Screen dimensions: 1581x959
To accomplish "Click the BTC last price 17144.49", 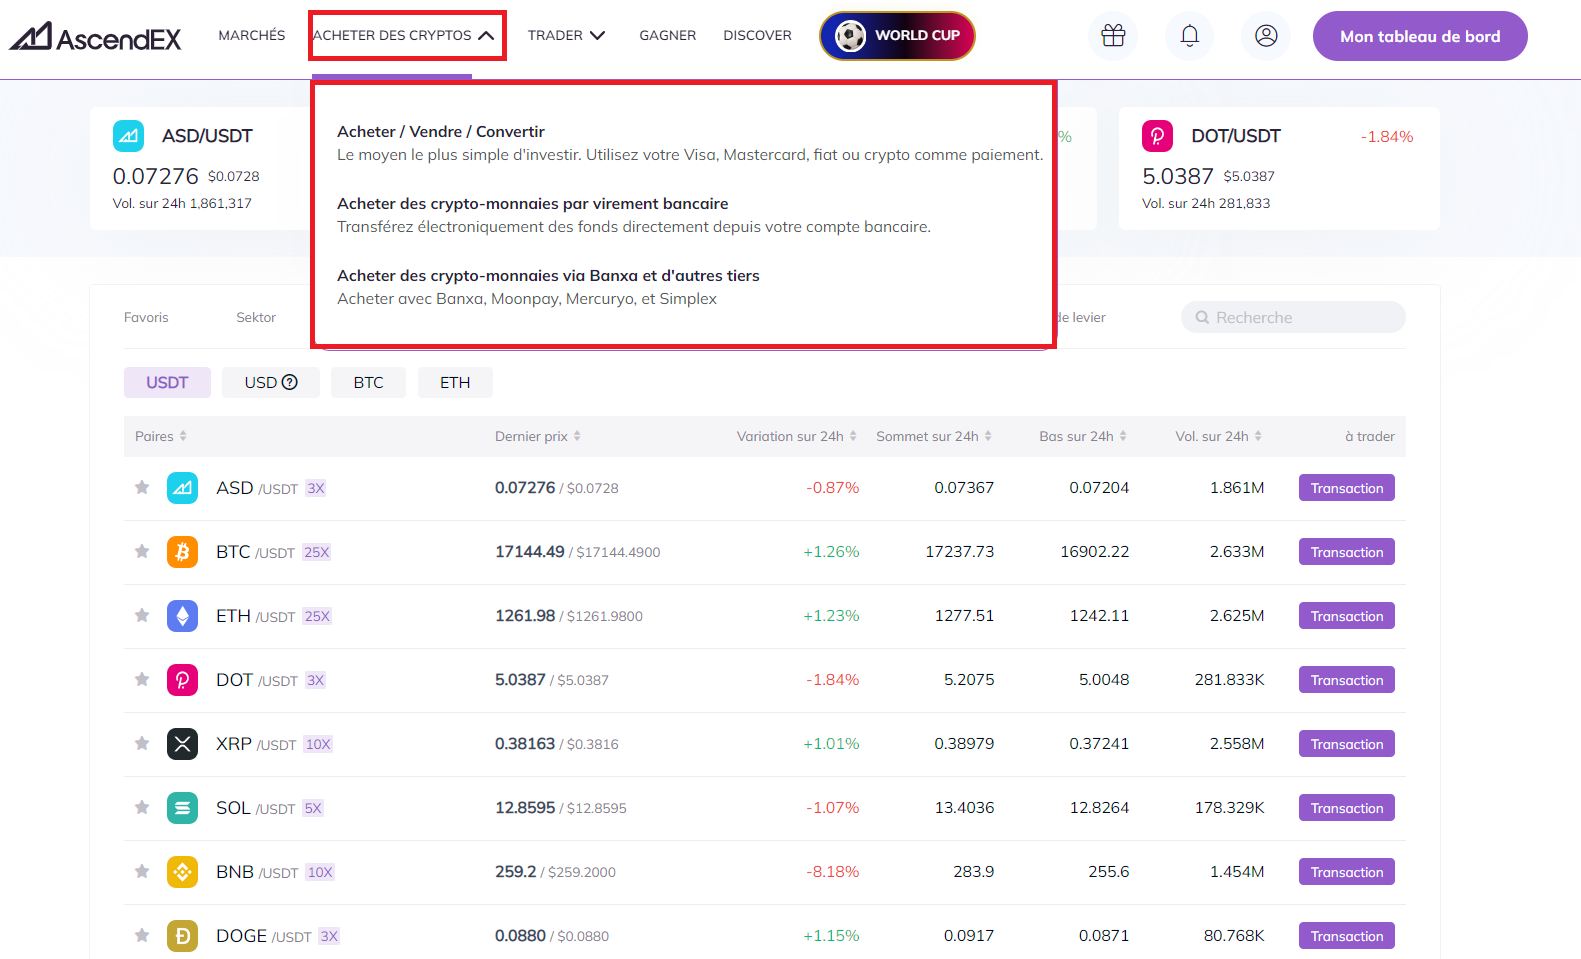I will click(x=530, y=552).
